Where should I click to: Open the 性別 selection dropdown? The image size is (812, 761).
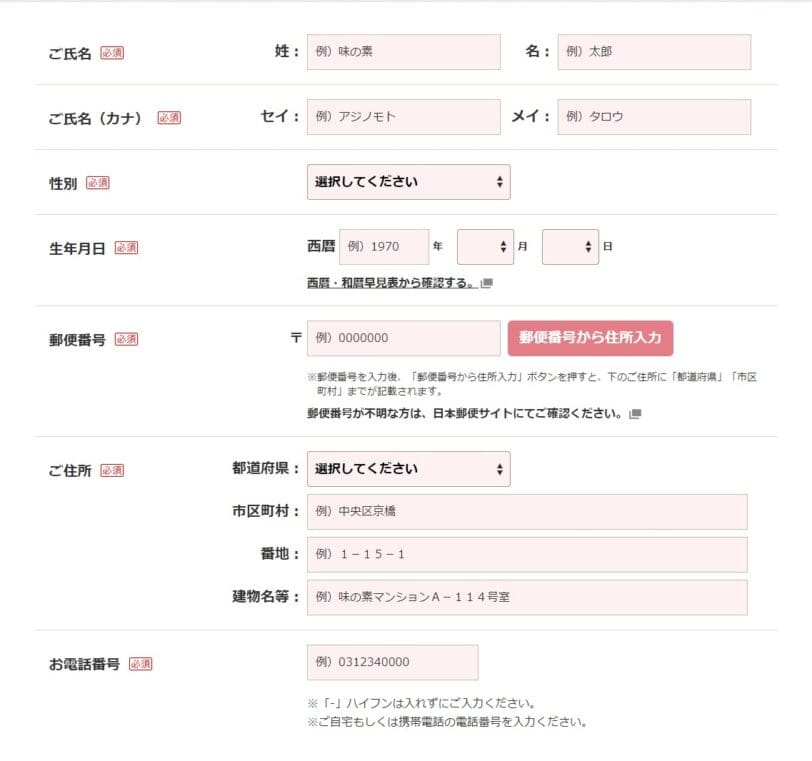click(x=408, y=182)
